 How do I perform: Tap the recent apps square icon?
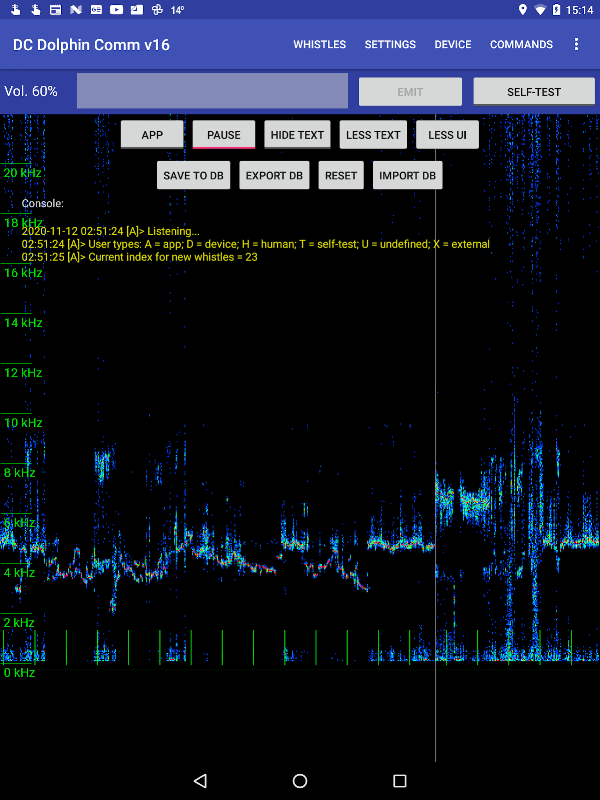point(399,781)
